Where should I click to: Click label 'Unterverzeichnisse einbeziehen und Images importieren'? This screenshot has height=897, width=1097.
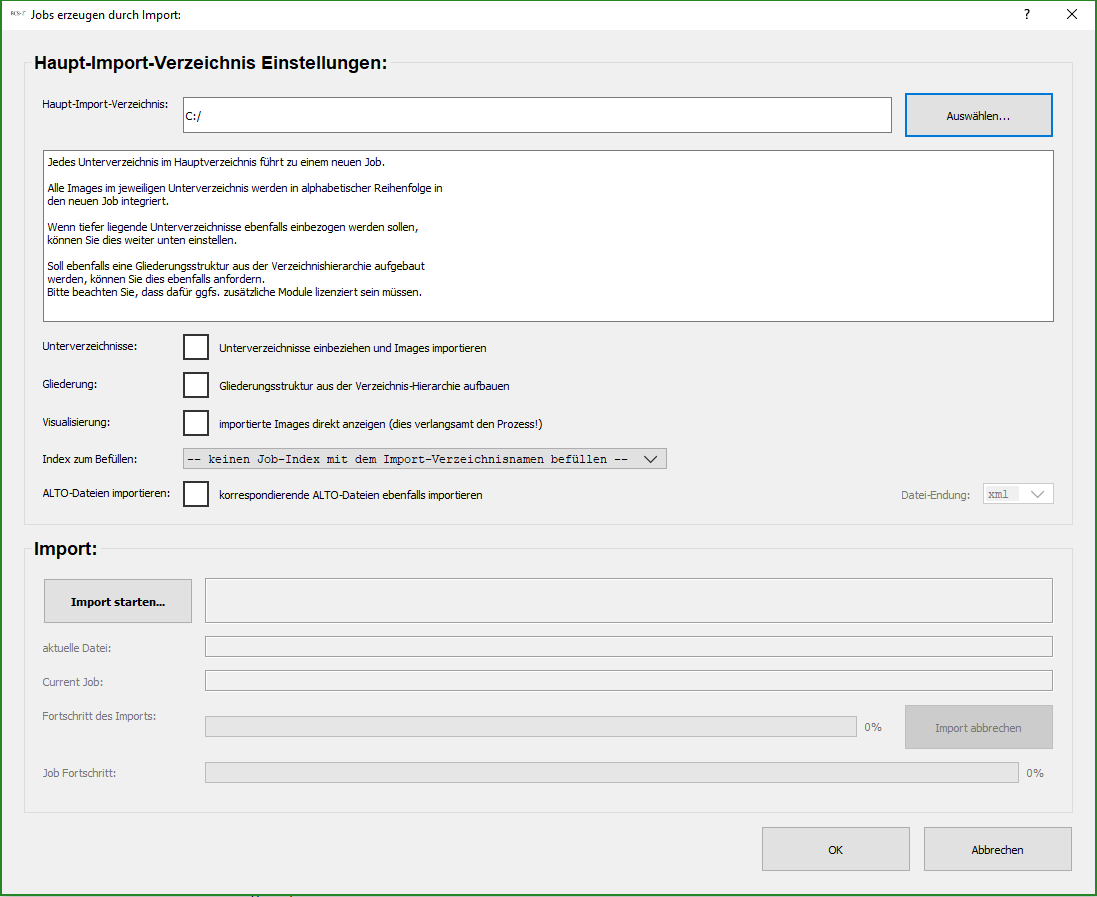[x=353, y=348]
